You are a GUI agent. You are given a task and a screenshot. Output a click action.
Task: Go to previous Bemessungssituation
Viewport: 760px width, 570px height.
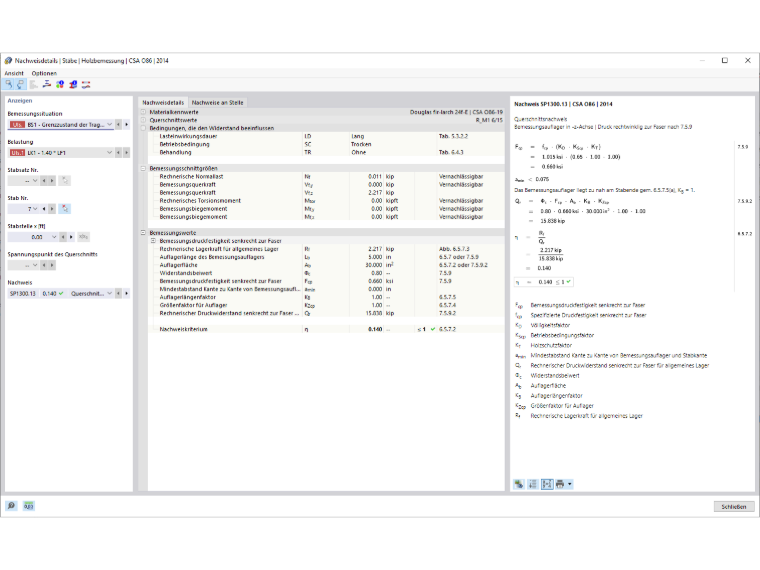[118, 125]
